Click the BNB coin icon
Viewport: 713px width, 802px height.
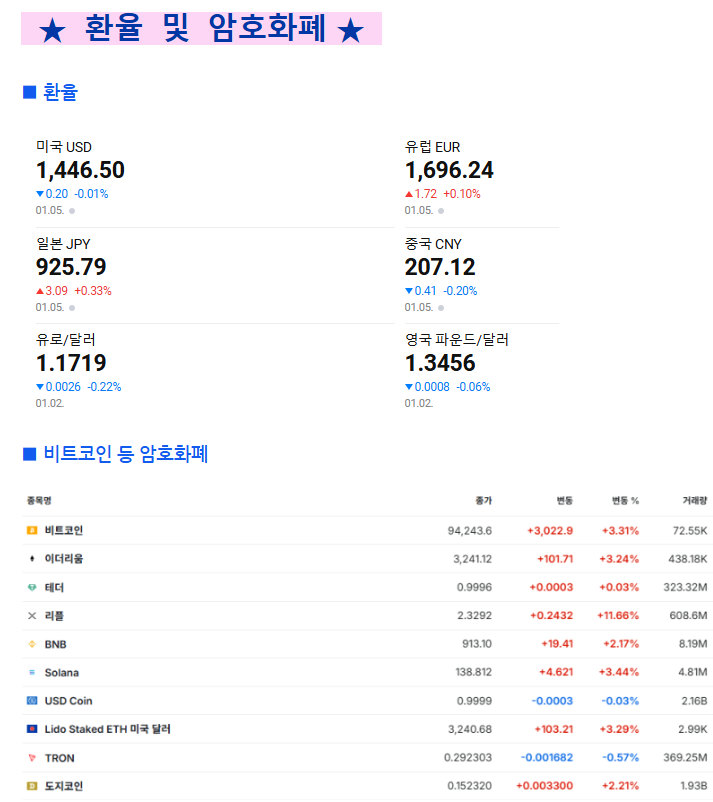[x=32, y=644]
